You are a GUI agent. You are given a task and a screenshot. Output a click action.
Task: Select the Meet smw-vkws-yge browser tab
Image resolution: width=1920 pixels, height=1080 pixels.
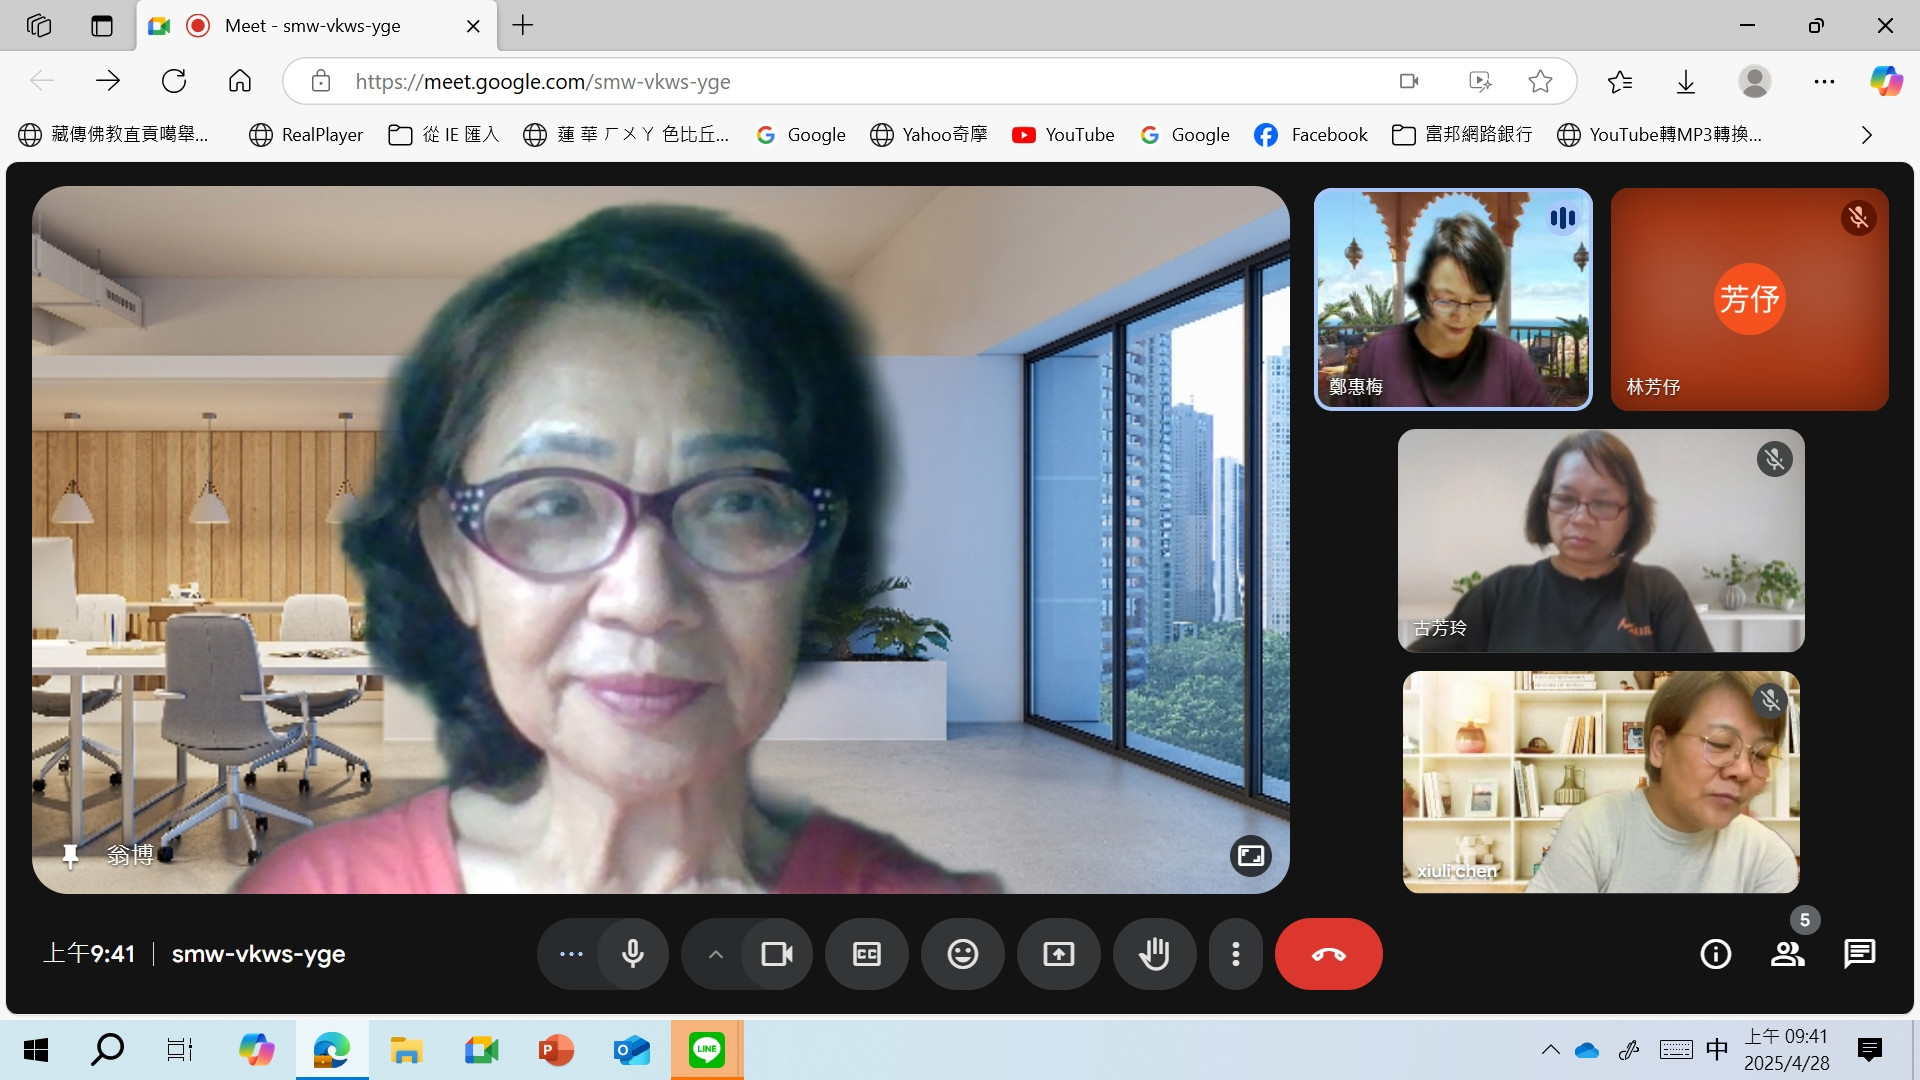click(x=312, y=26)
